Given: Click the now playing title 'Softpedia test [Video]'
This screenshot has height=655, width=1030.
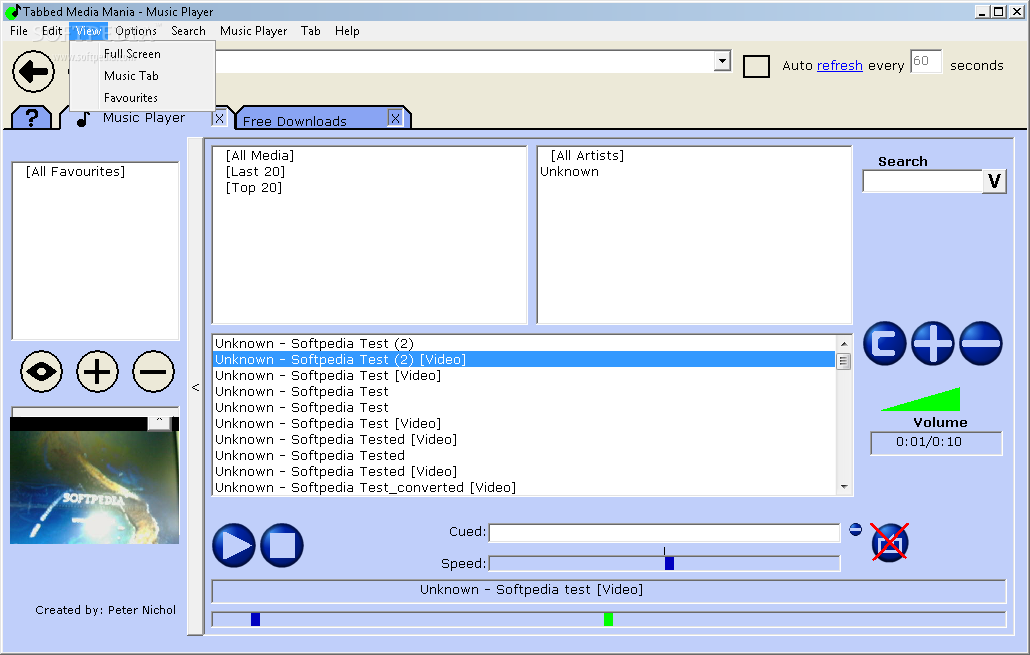Looking at the screenshot, I should tap(531, 589).
